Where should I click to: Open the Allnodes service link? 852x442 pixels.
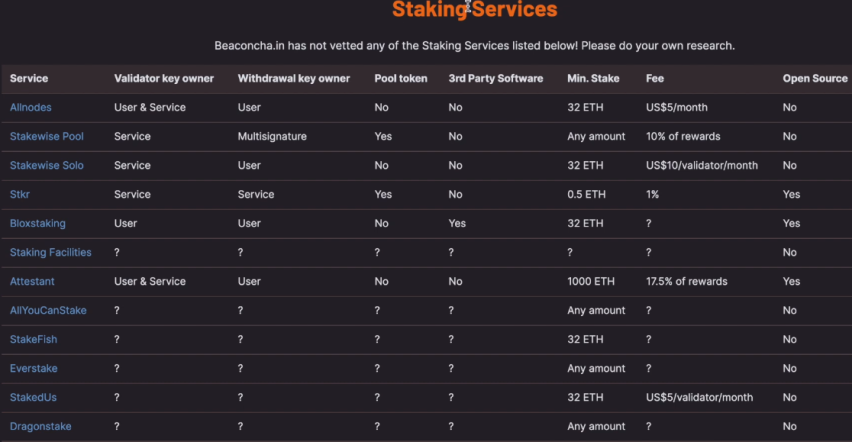(30, 107)
